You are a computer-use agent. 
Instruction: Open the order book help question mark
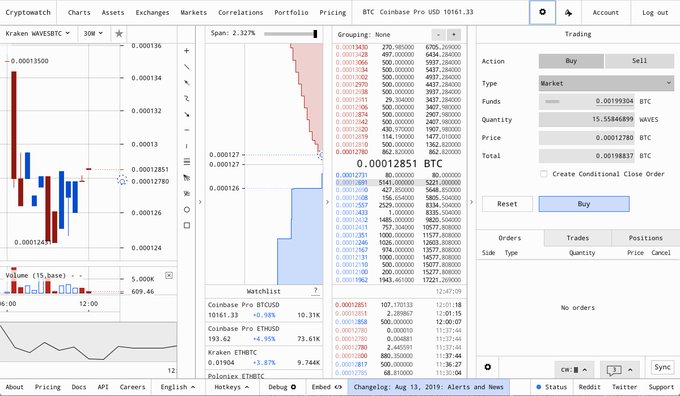pos(316,291)
